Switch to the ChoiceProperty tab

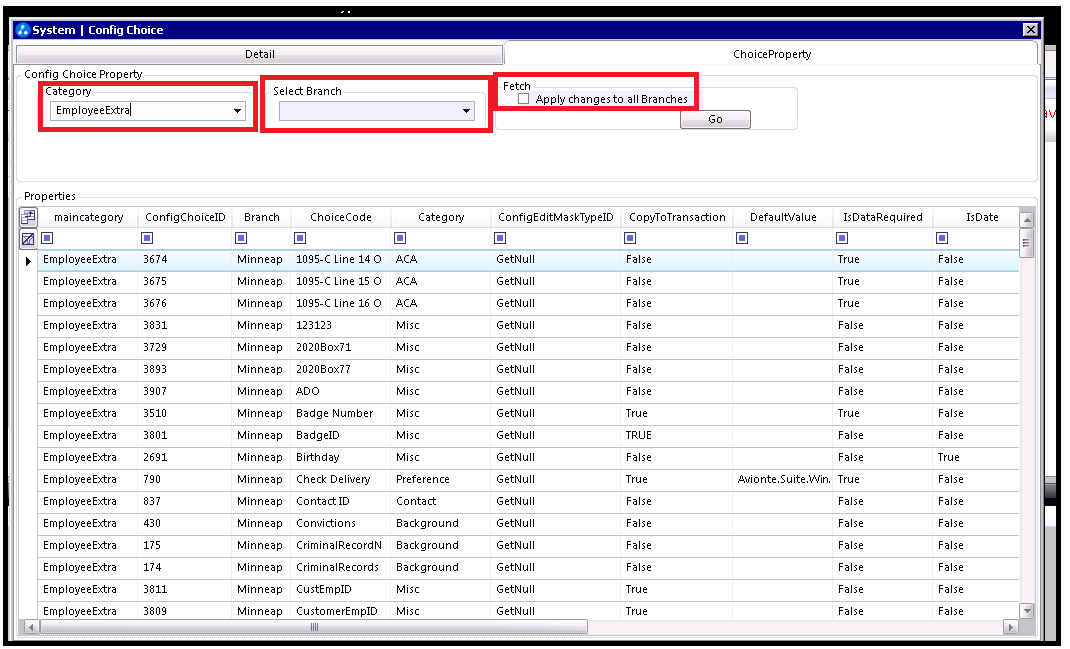click(x=772, y=54)
